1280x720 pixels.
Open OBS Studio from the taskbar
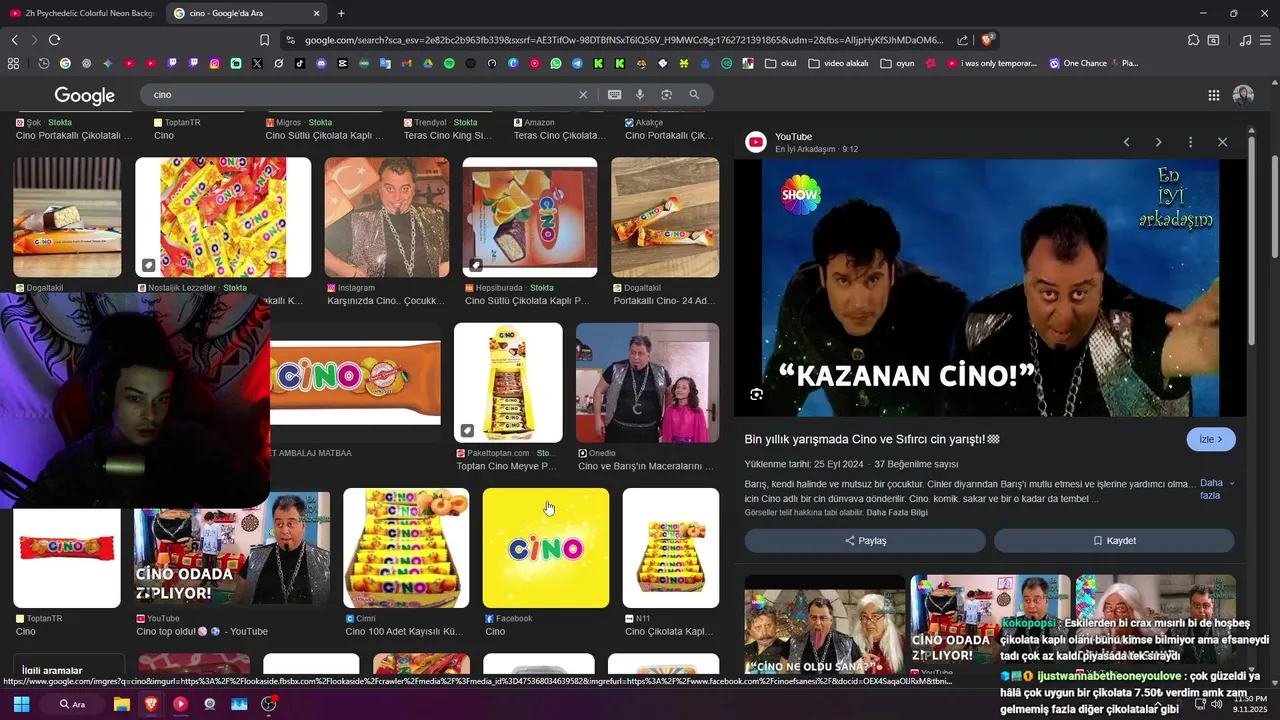click(268, 704)
